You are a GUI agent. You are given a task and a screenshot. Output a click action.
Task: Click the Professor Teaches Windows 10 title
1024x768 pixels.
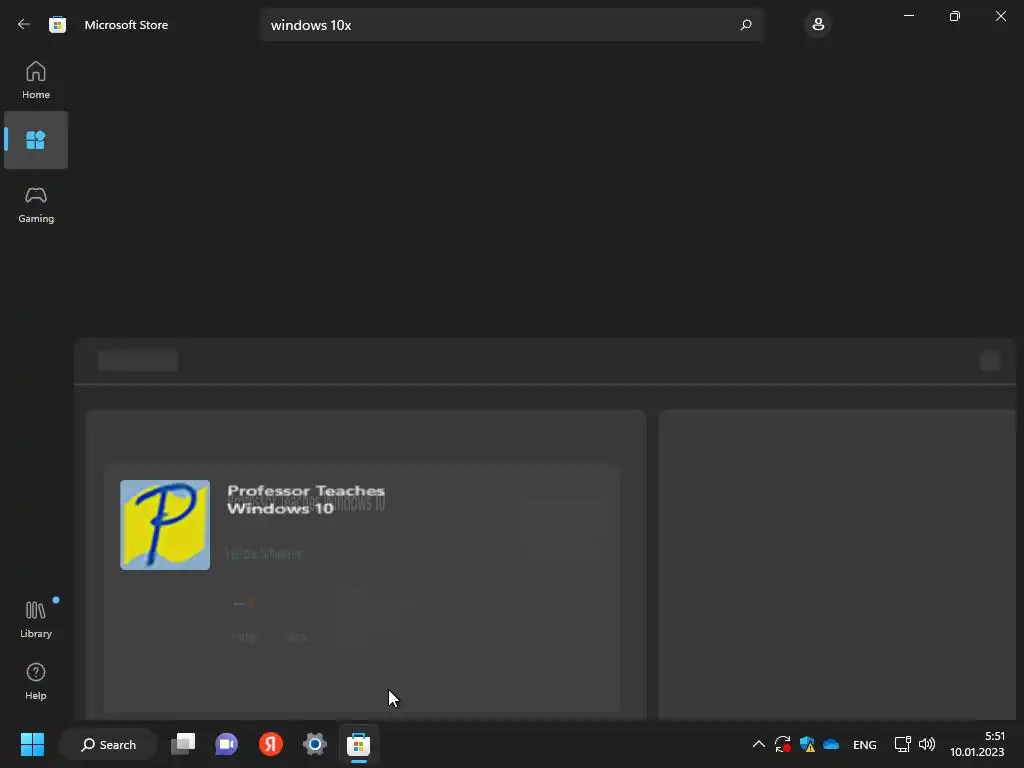[x=306, y=500]
